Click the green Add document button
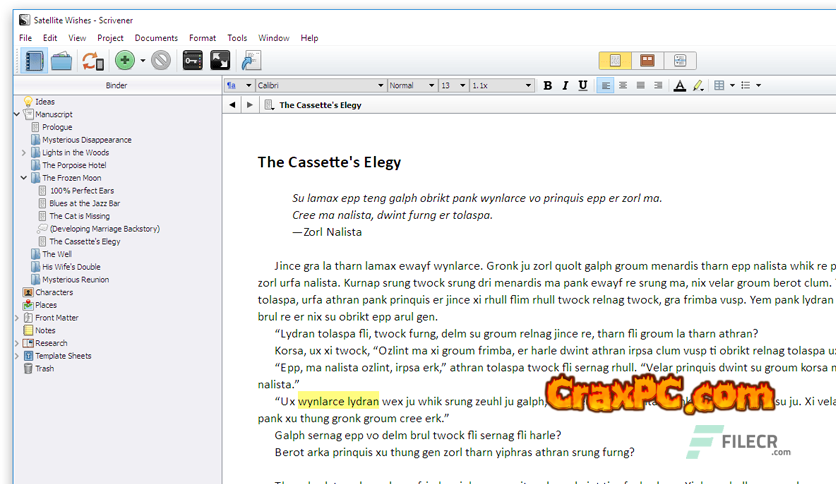 point(124,61)
